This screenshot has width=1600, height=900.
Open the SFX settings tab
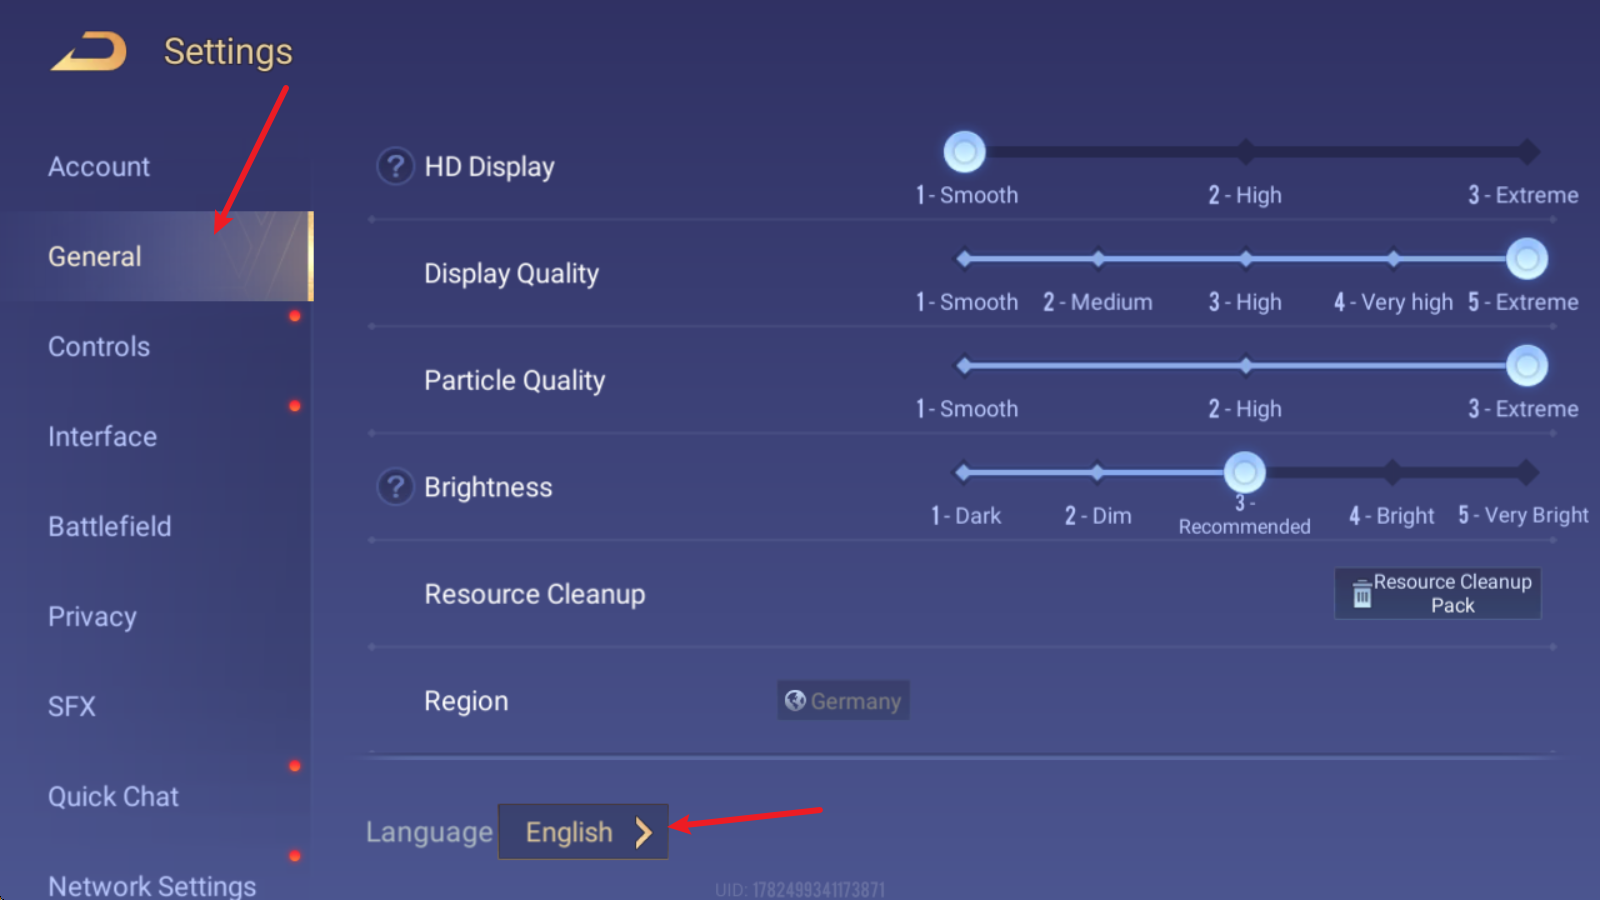point(72,707)
